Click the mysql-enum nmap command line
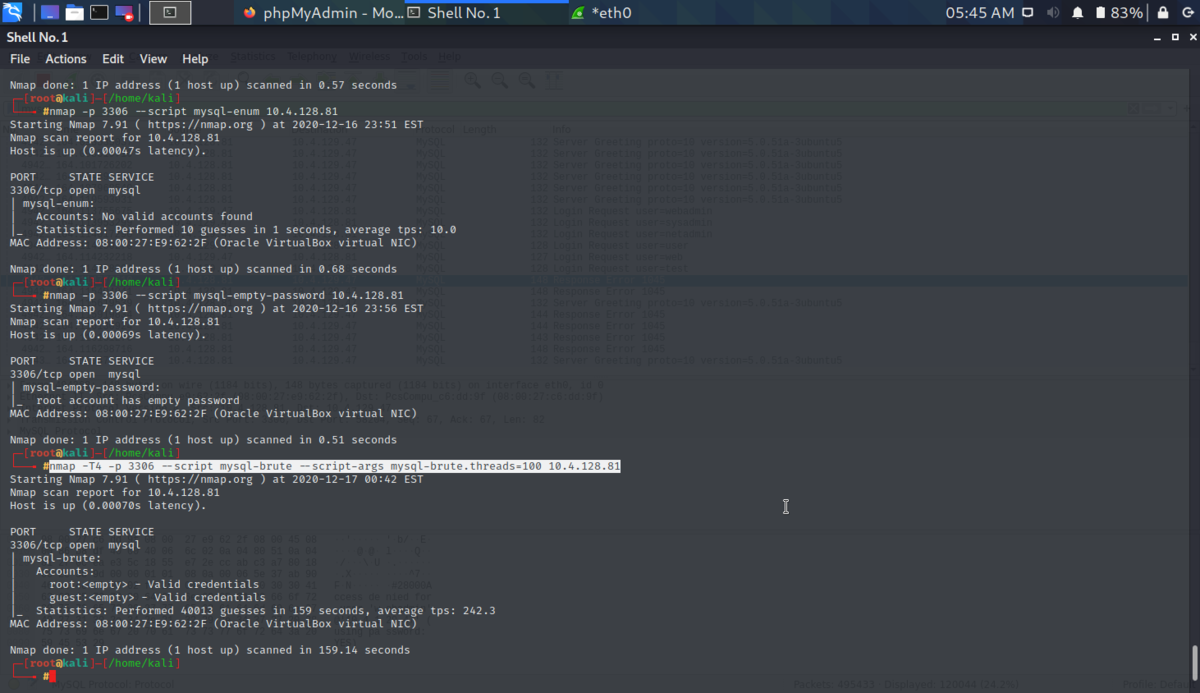This screenshot has height=693, width=1200. (194, 112)
